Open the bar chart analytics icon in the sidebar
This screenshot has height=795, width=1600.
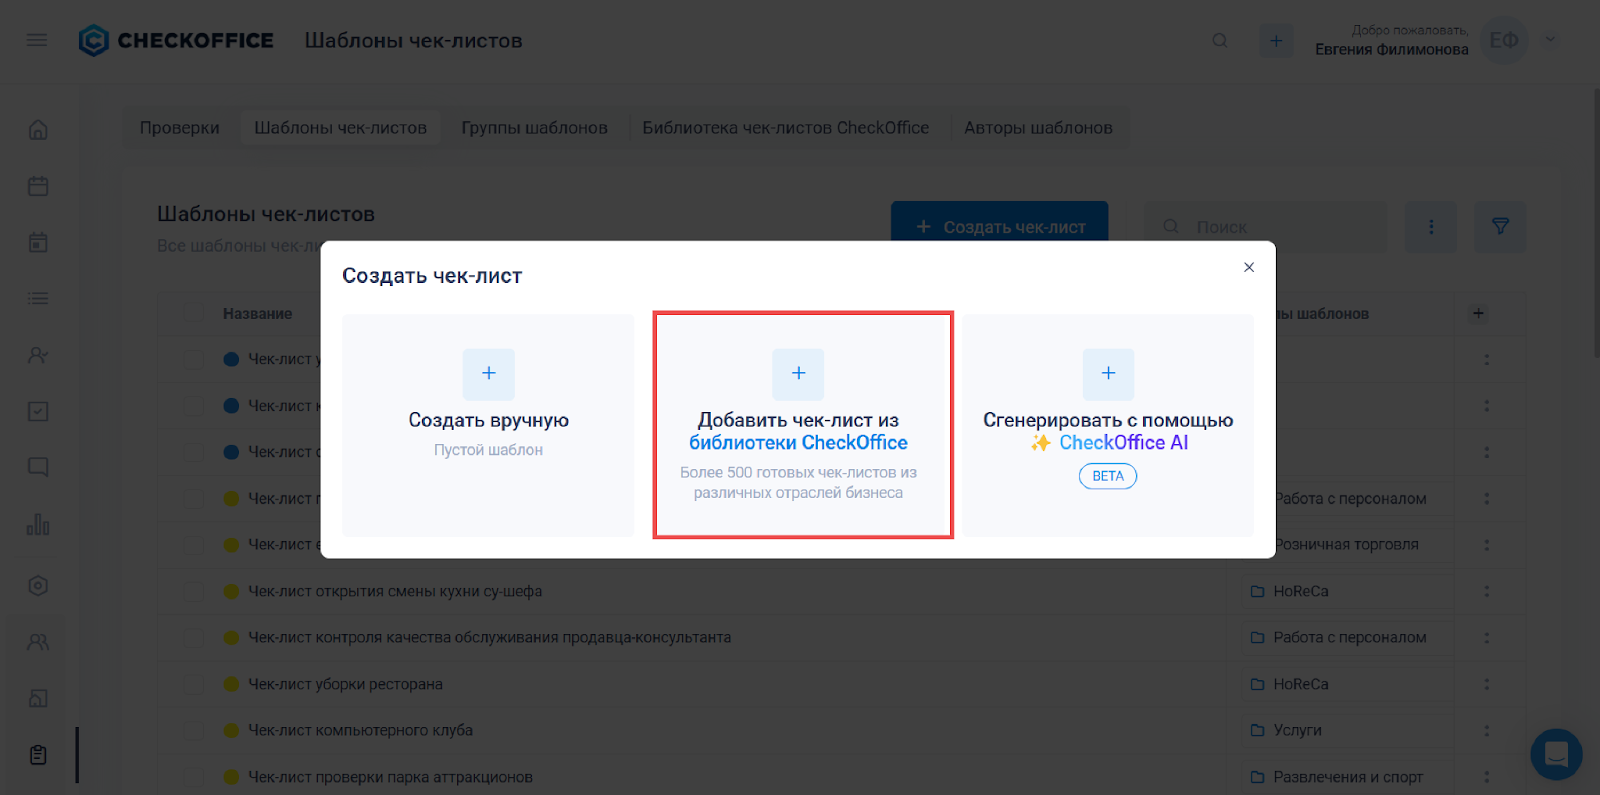(38, 524)
